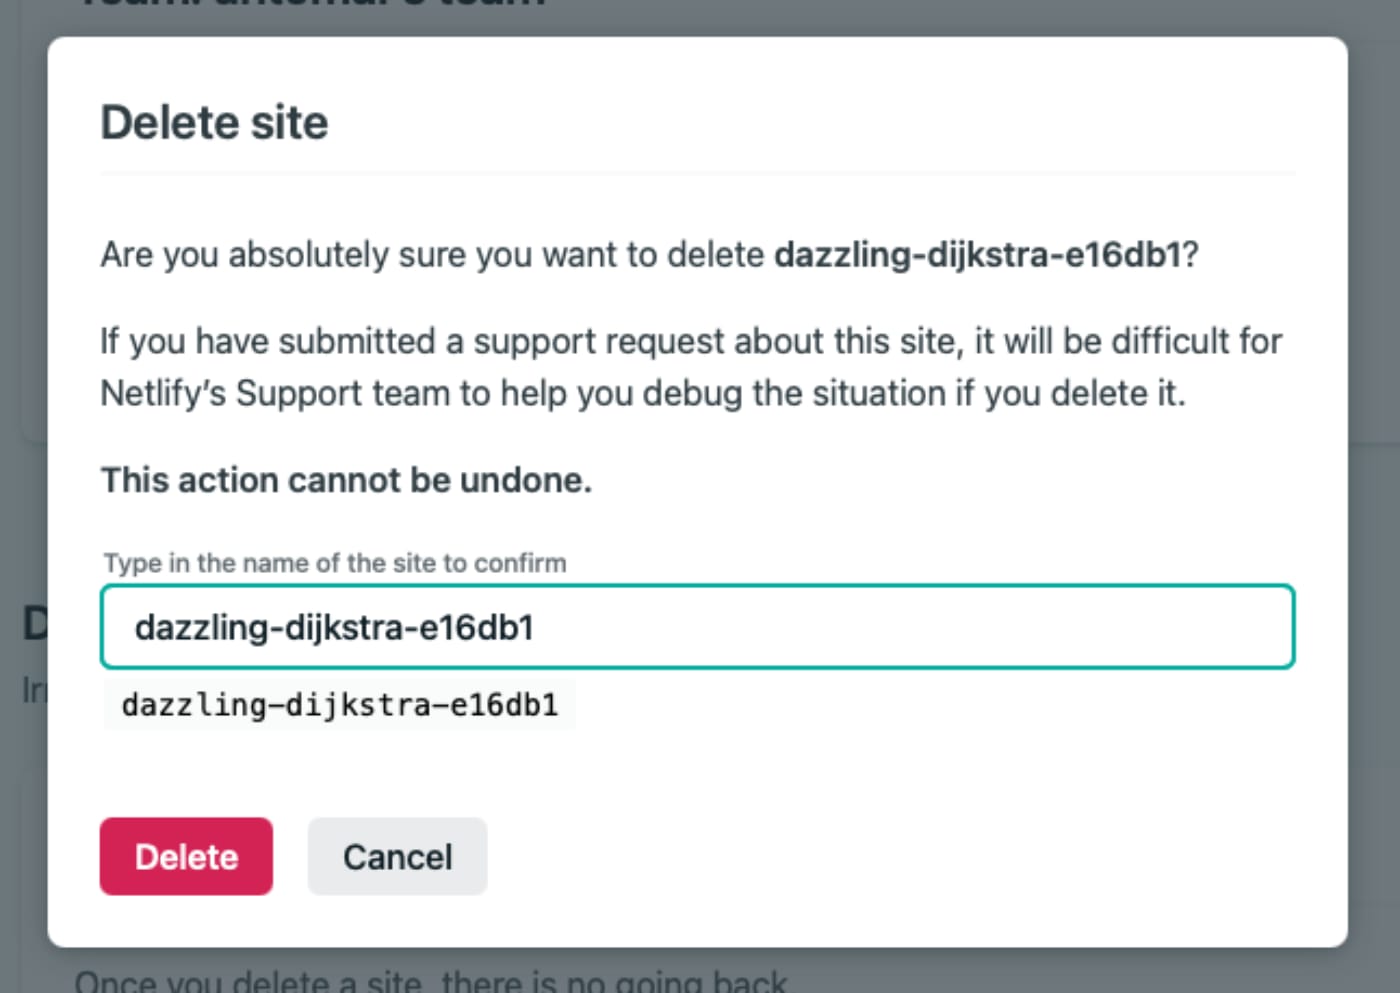
Task: Click the typed text inside the confirmation field
Action: click(334, 627)
